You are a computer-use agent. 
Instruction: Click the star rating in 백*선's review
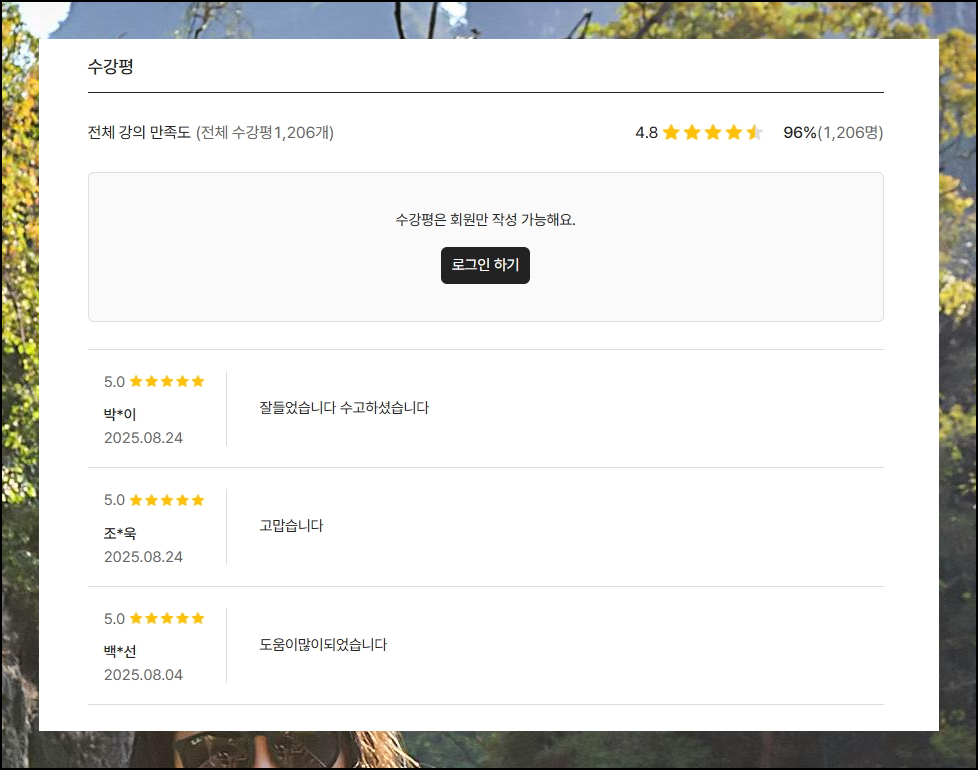coord(167,618)
